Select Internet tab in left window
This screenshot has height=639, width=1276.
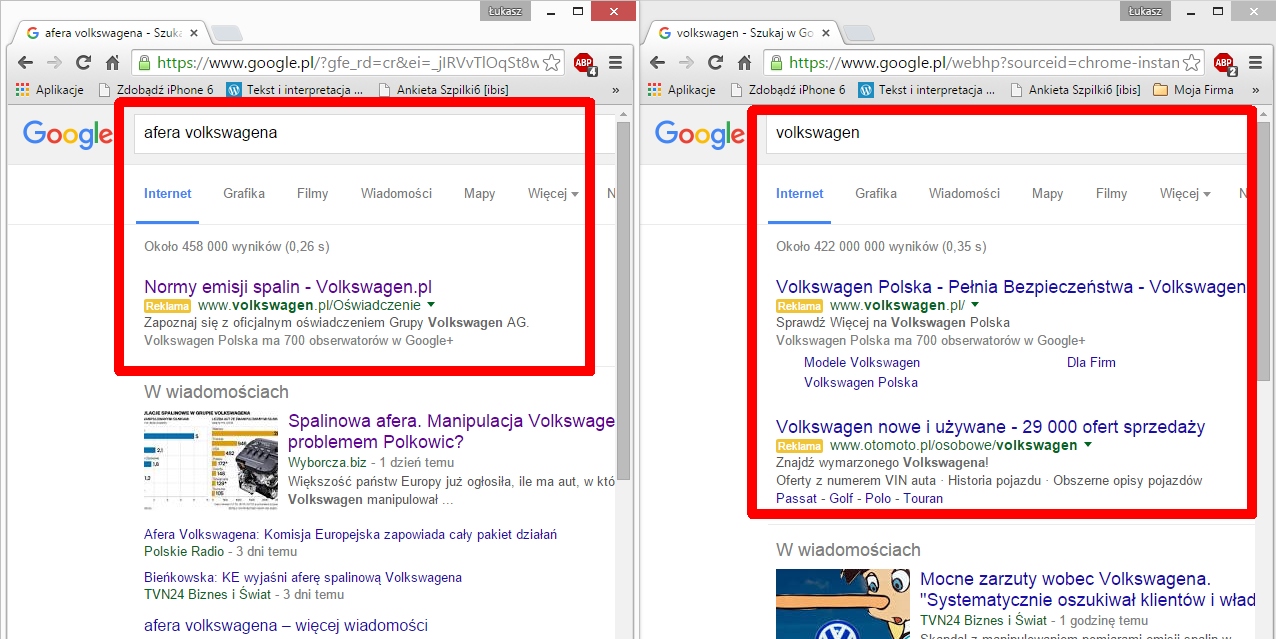[x=168, y=193]
